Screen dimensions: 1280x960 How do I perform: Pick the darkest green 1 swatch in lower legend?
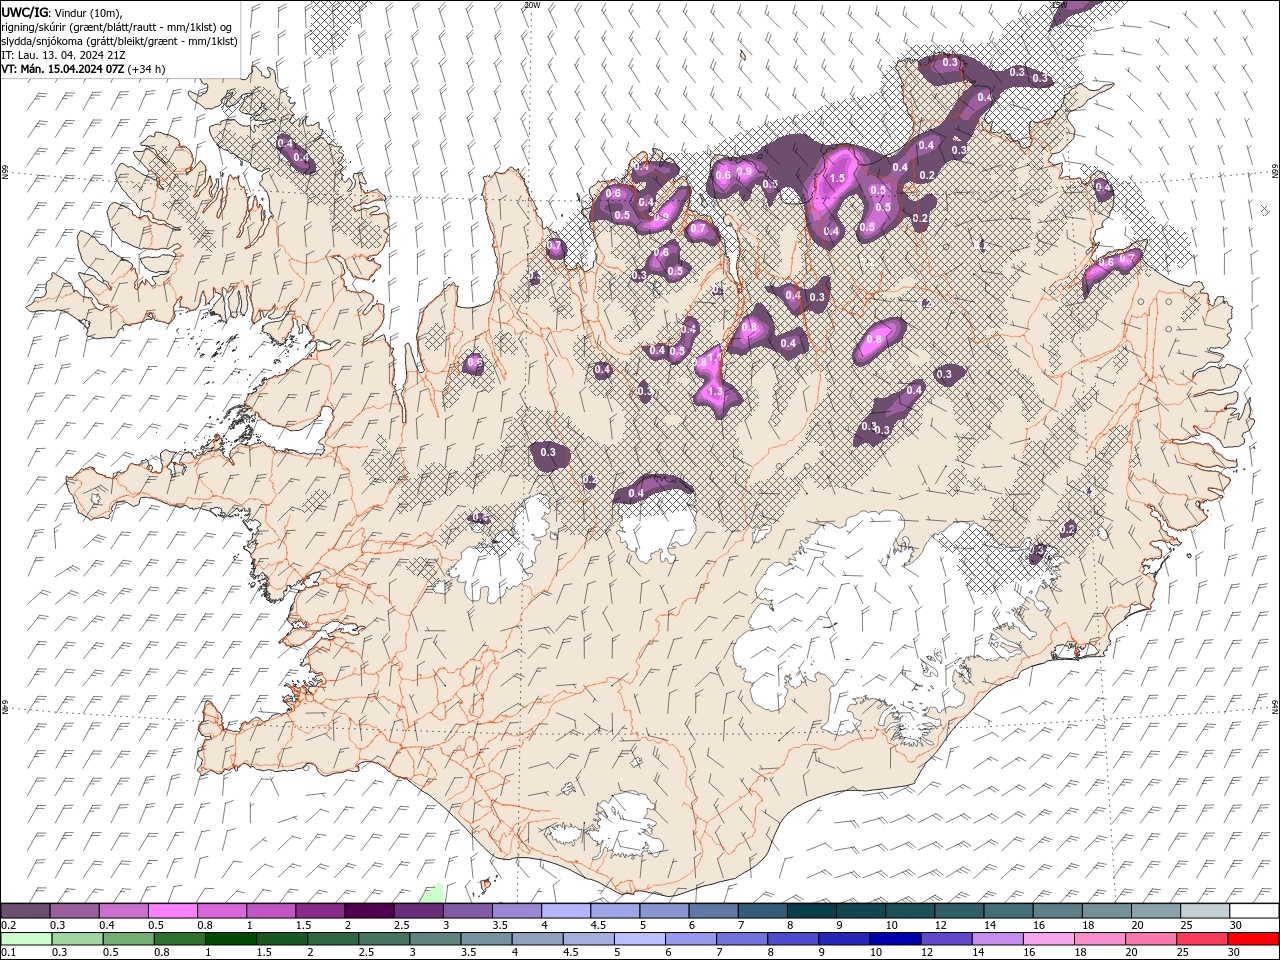click(230, 939)
